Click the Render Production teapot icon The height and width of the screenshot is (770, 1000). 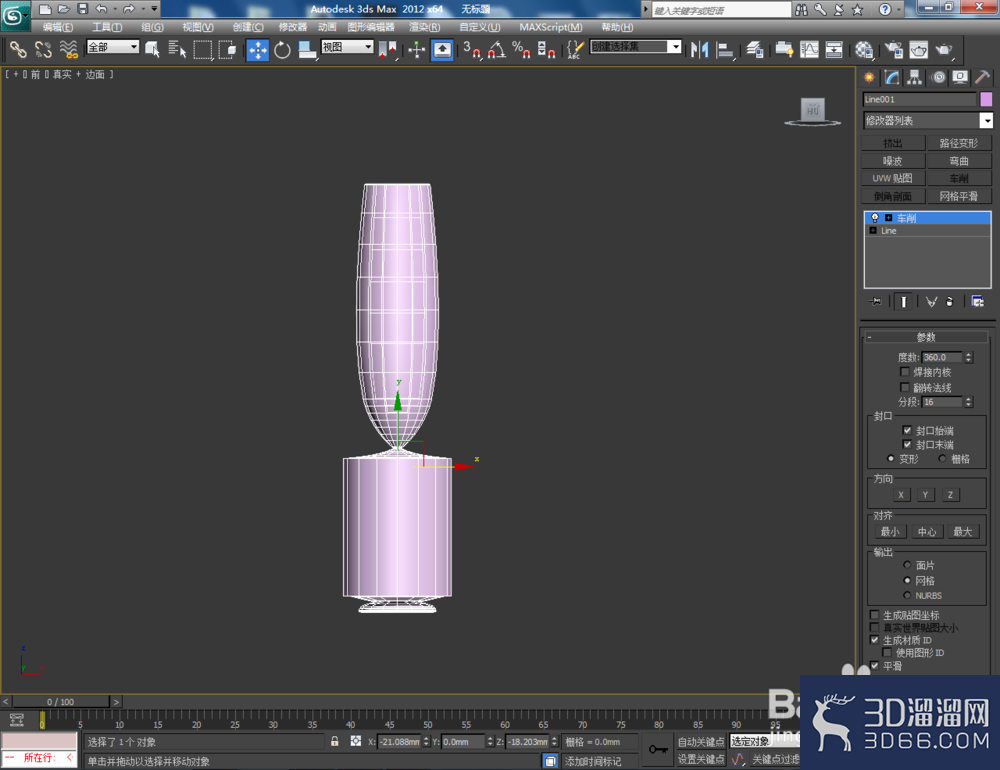click(x=944, y=49)
